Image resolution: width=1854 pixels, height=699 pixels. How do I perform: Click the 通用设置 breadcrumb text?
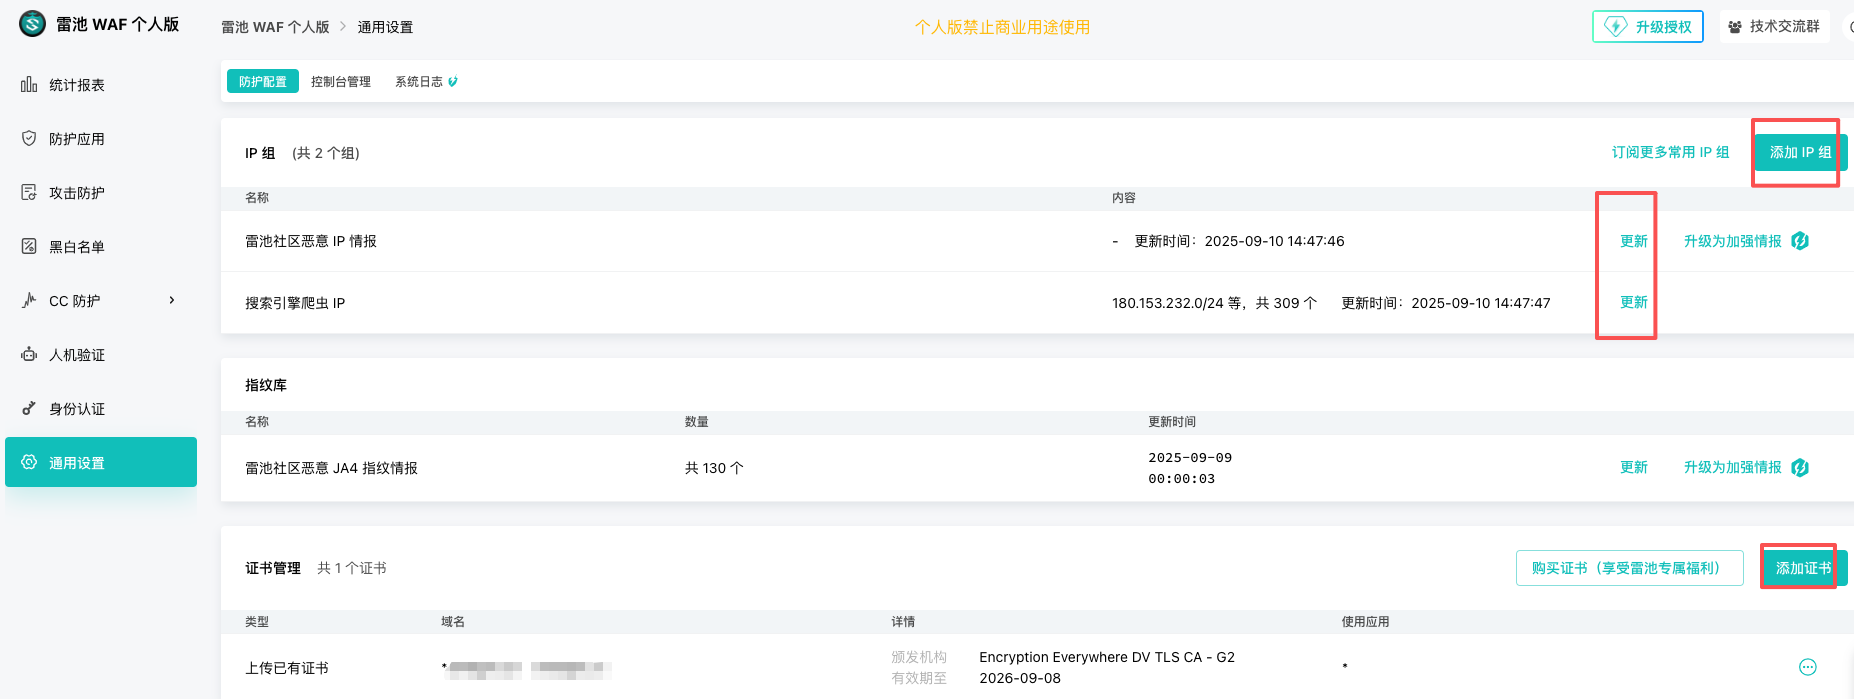point(385,27)
